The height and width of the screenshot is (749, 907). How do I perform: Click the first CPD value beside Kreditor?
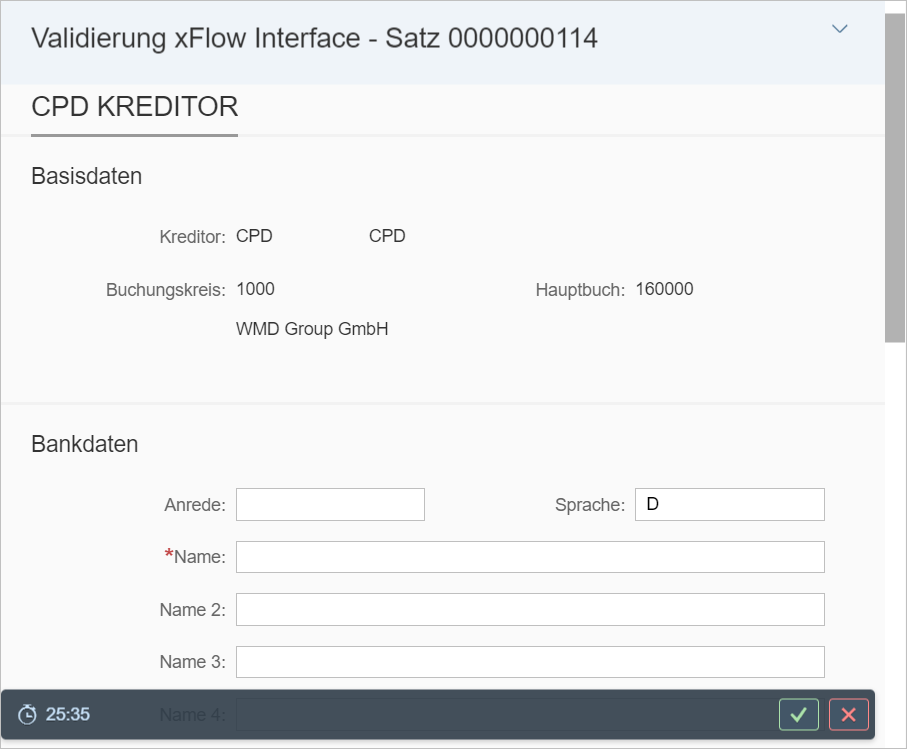[254, 237]
